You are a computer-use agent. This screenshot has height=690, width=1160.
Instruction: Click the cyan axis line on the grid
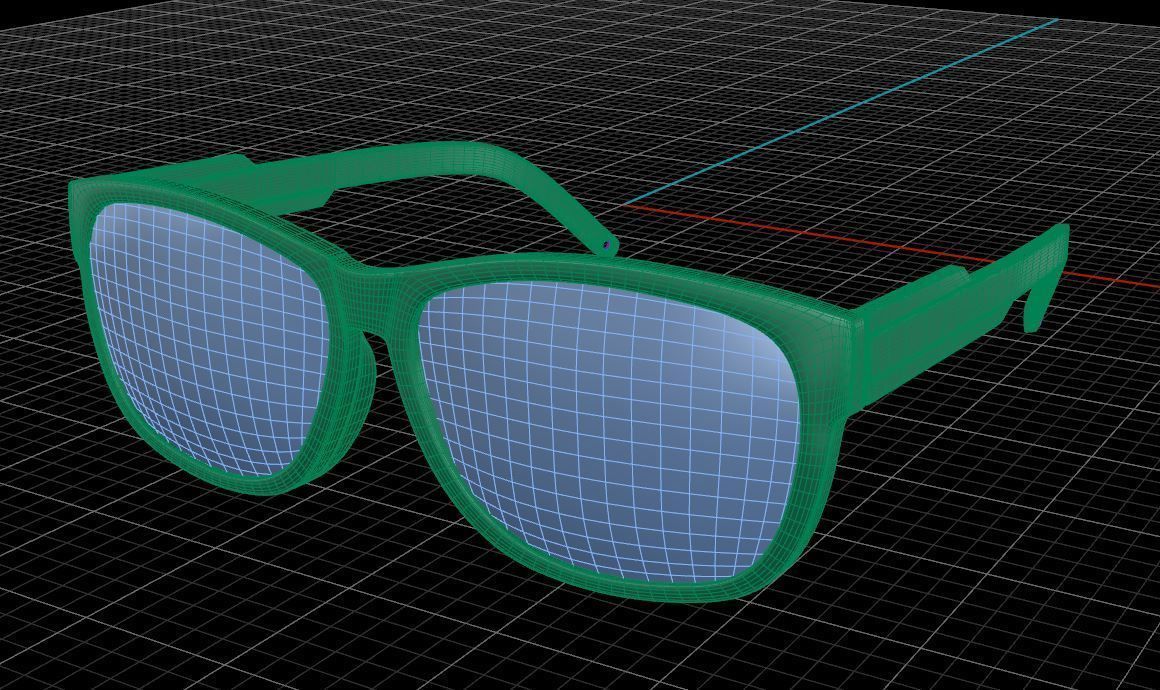(x=843, y=111)
